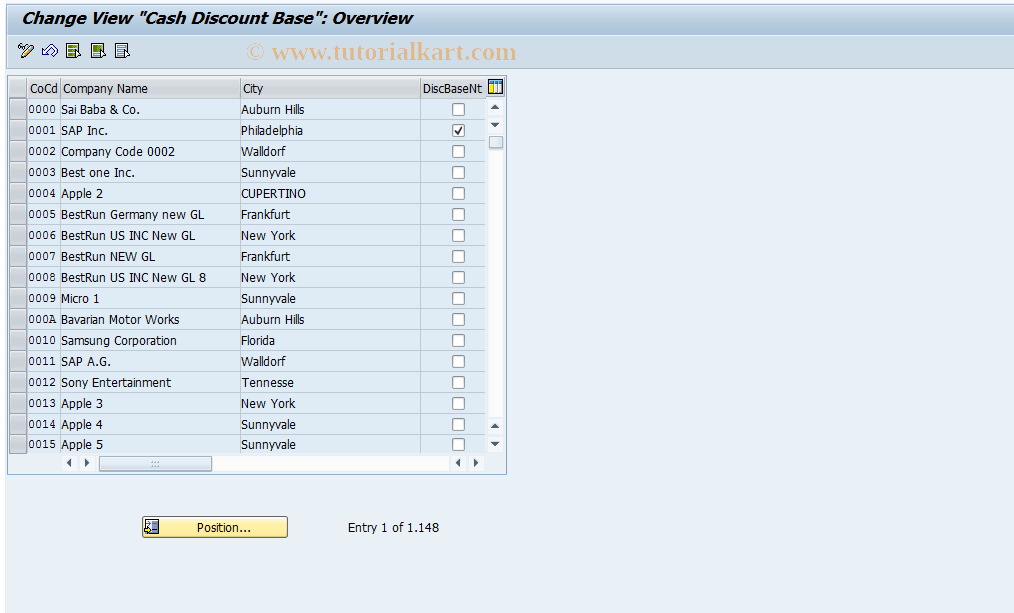1014x613 pixels.
Task: Click the Company Name column header
Action: tap(150, 89)
